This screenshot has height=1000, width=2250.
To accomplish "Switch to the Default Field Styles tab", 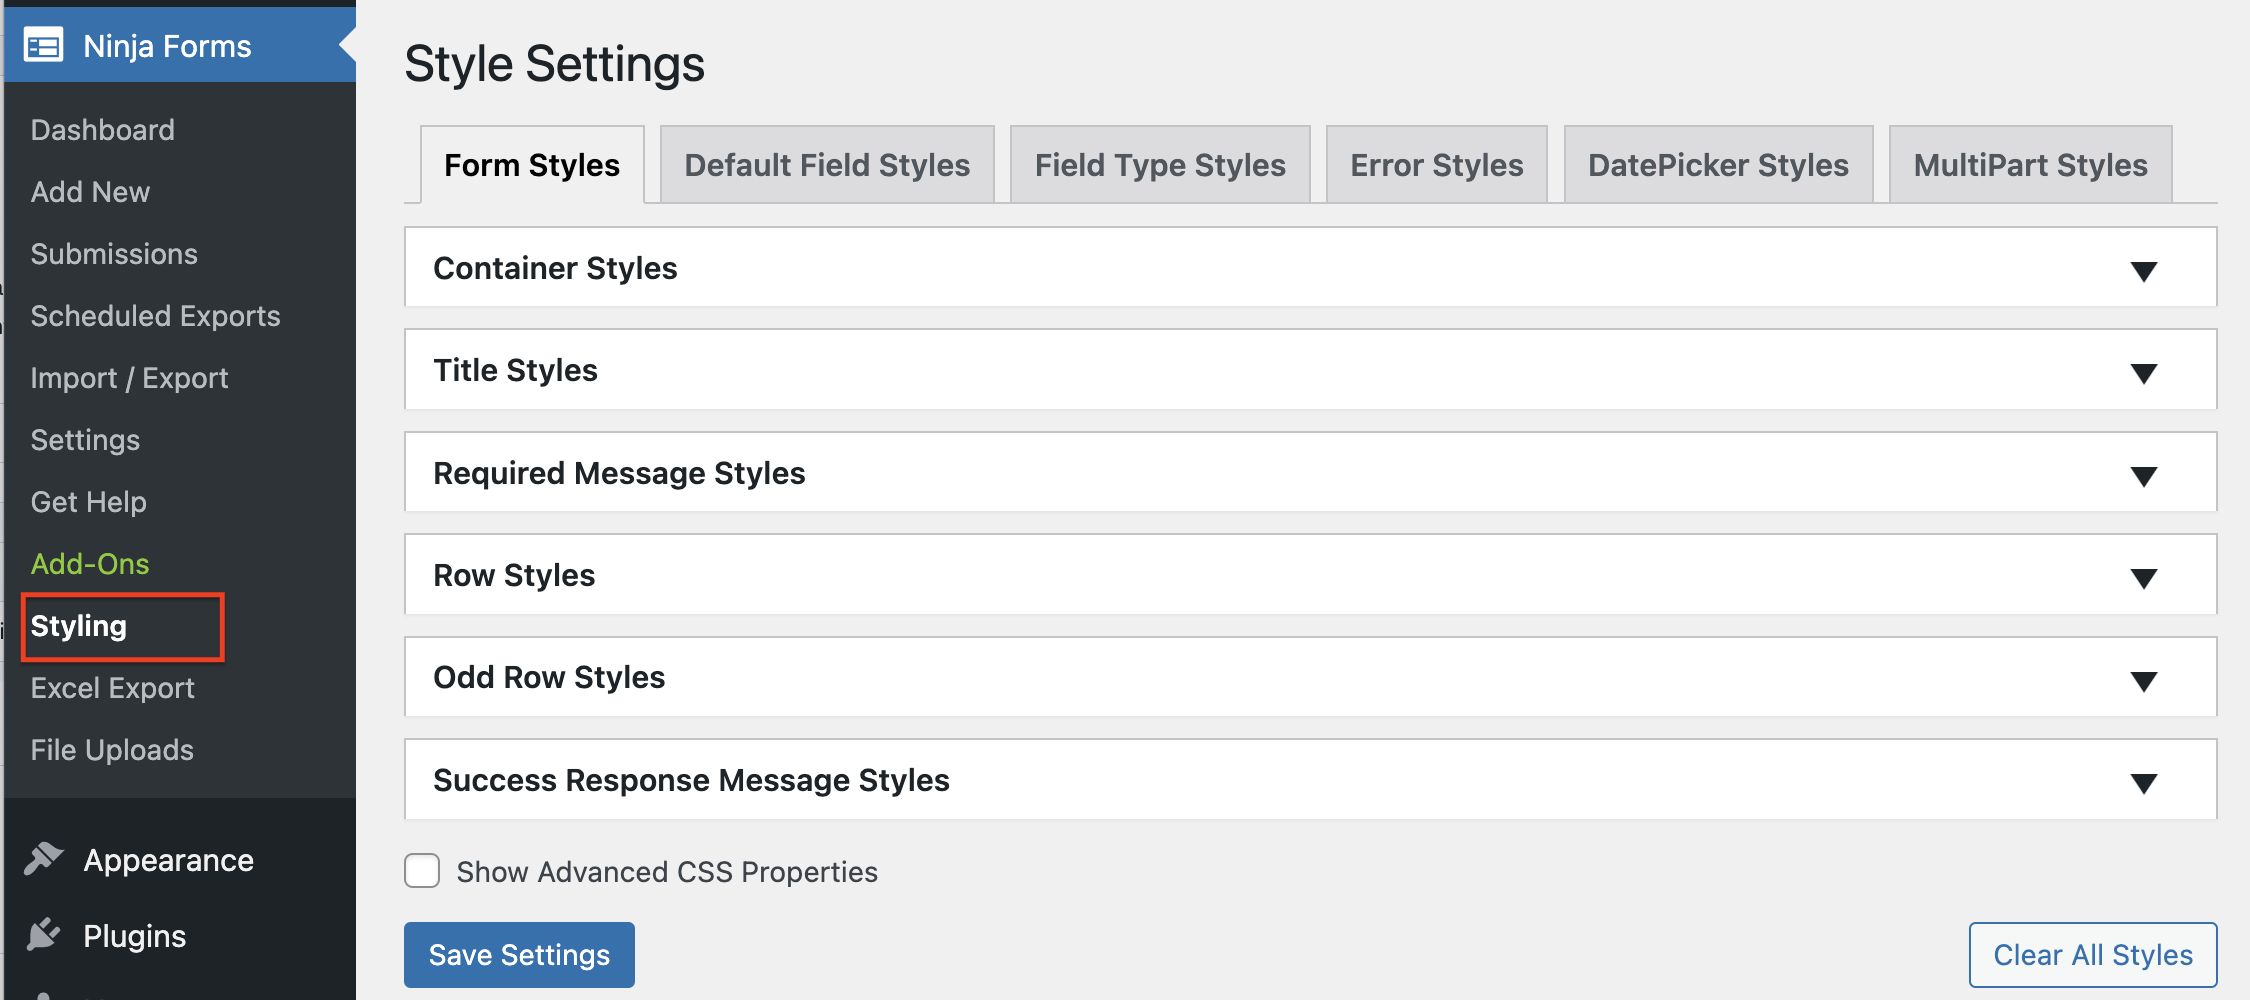I will tap(826, 164).
